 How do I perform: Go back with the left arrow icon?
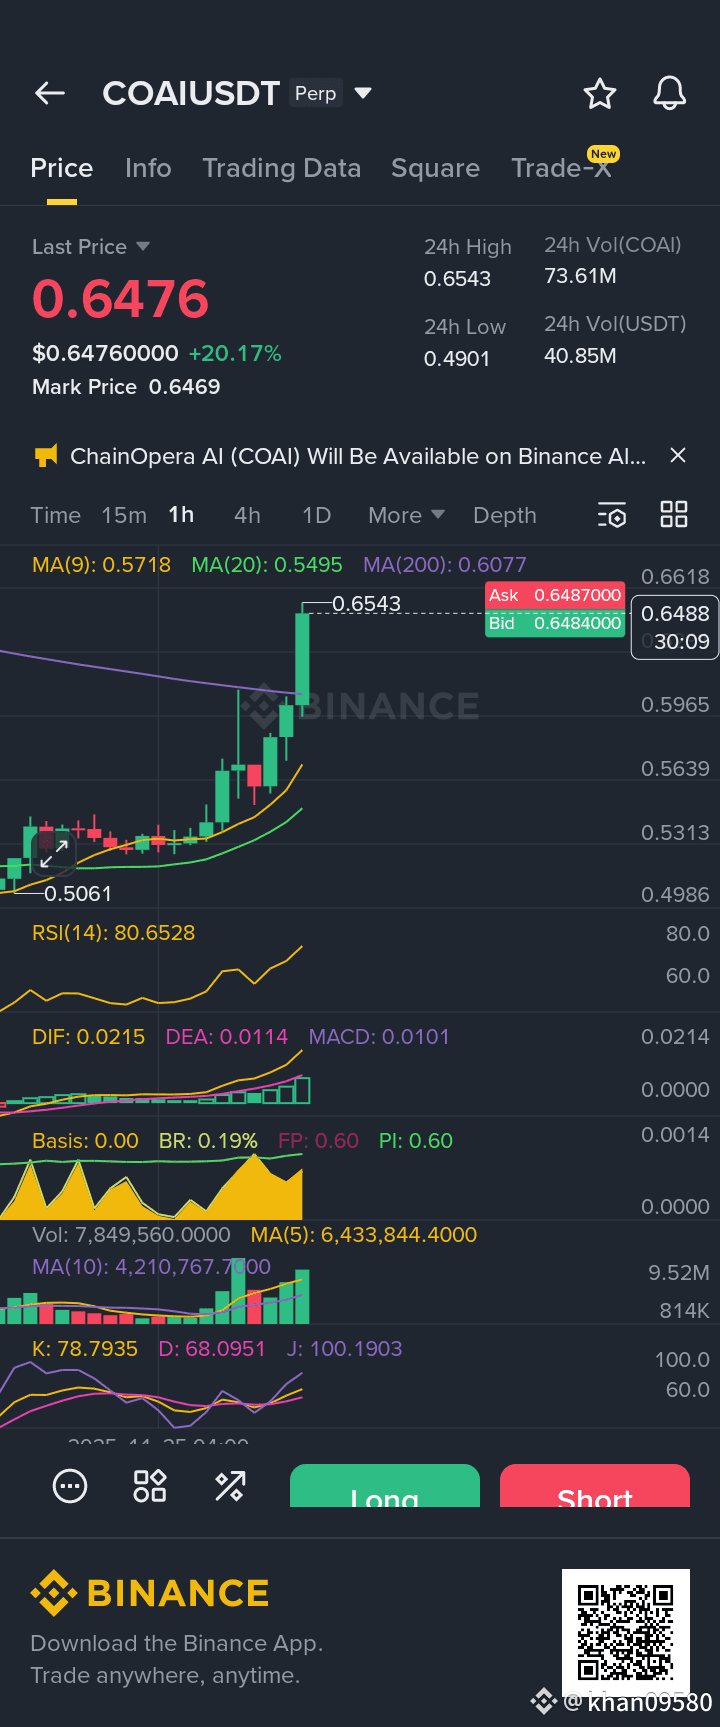coord(49,93)
